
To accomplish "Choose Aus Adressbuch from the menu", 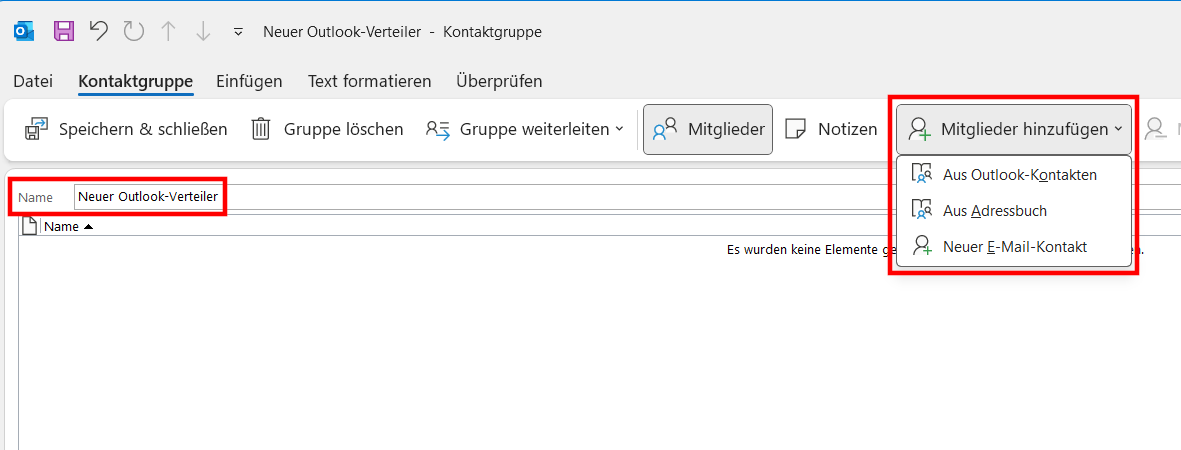I will coord(1014,211).
